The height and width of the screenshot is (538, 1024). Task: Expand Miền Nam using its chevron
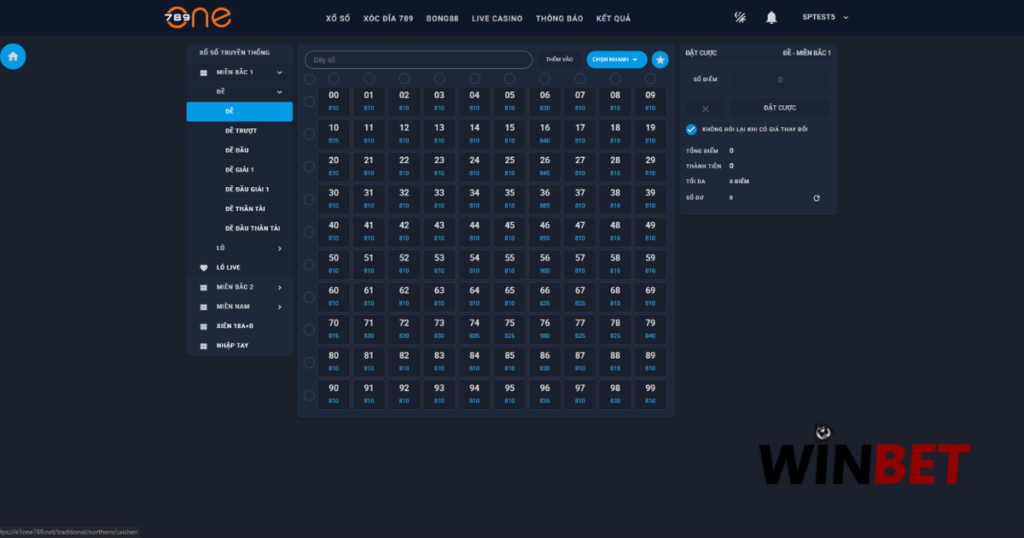coord(280,307)
